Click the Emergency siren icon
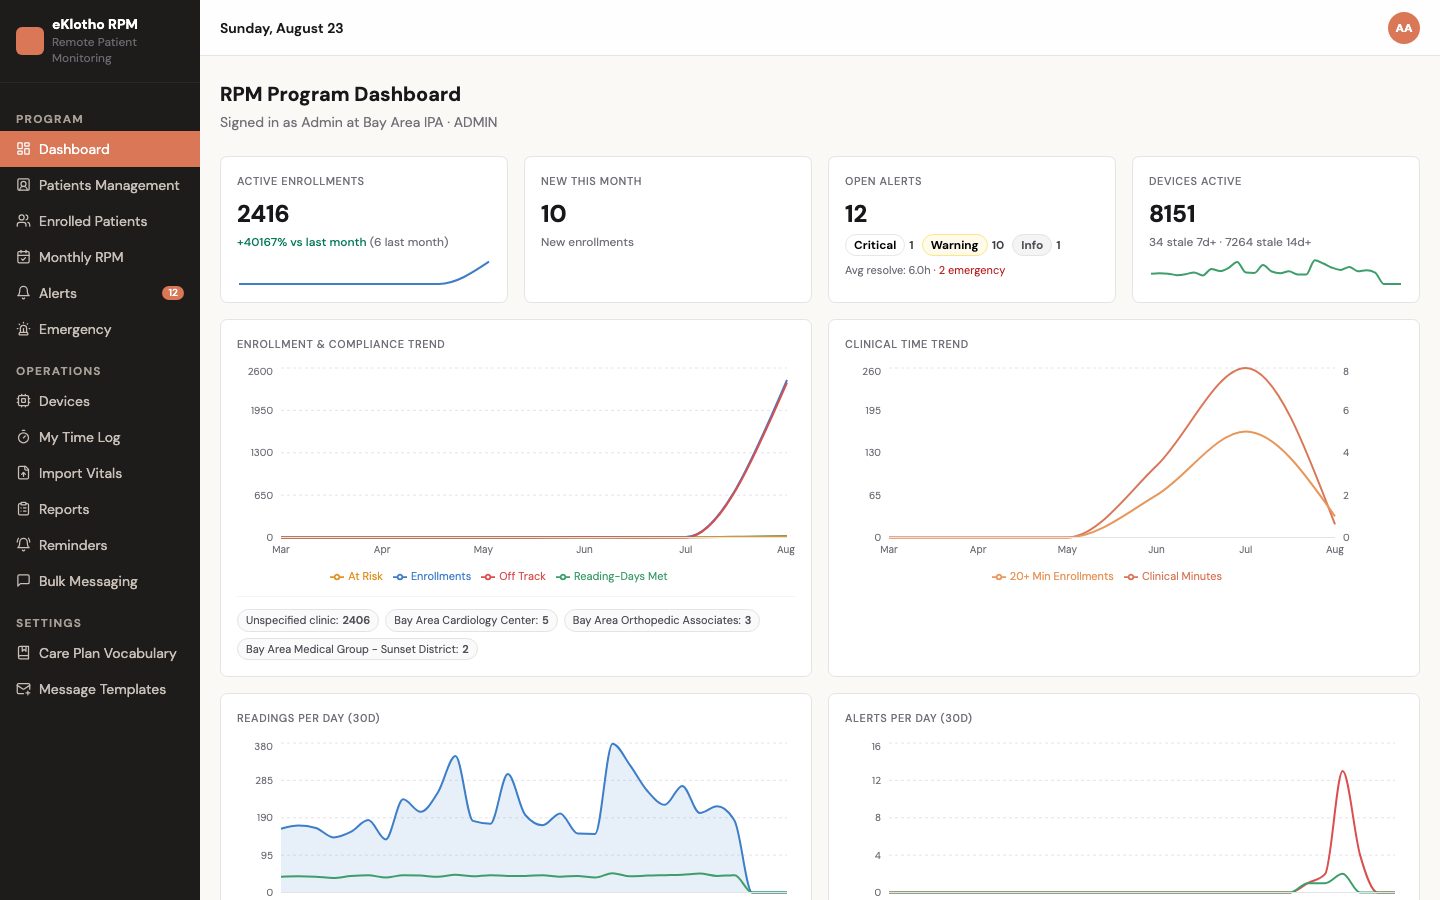Viewport: 1440px width, 900px height. 23,329
